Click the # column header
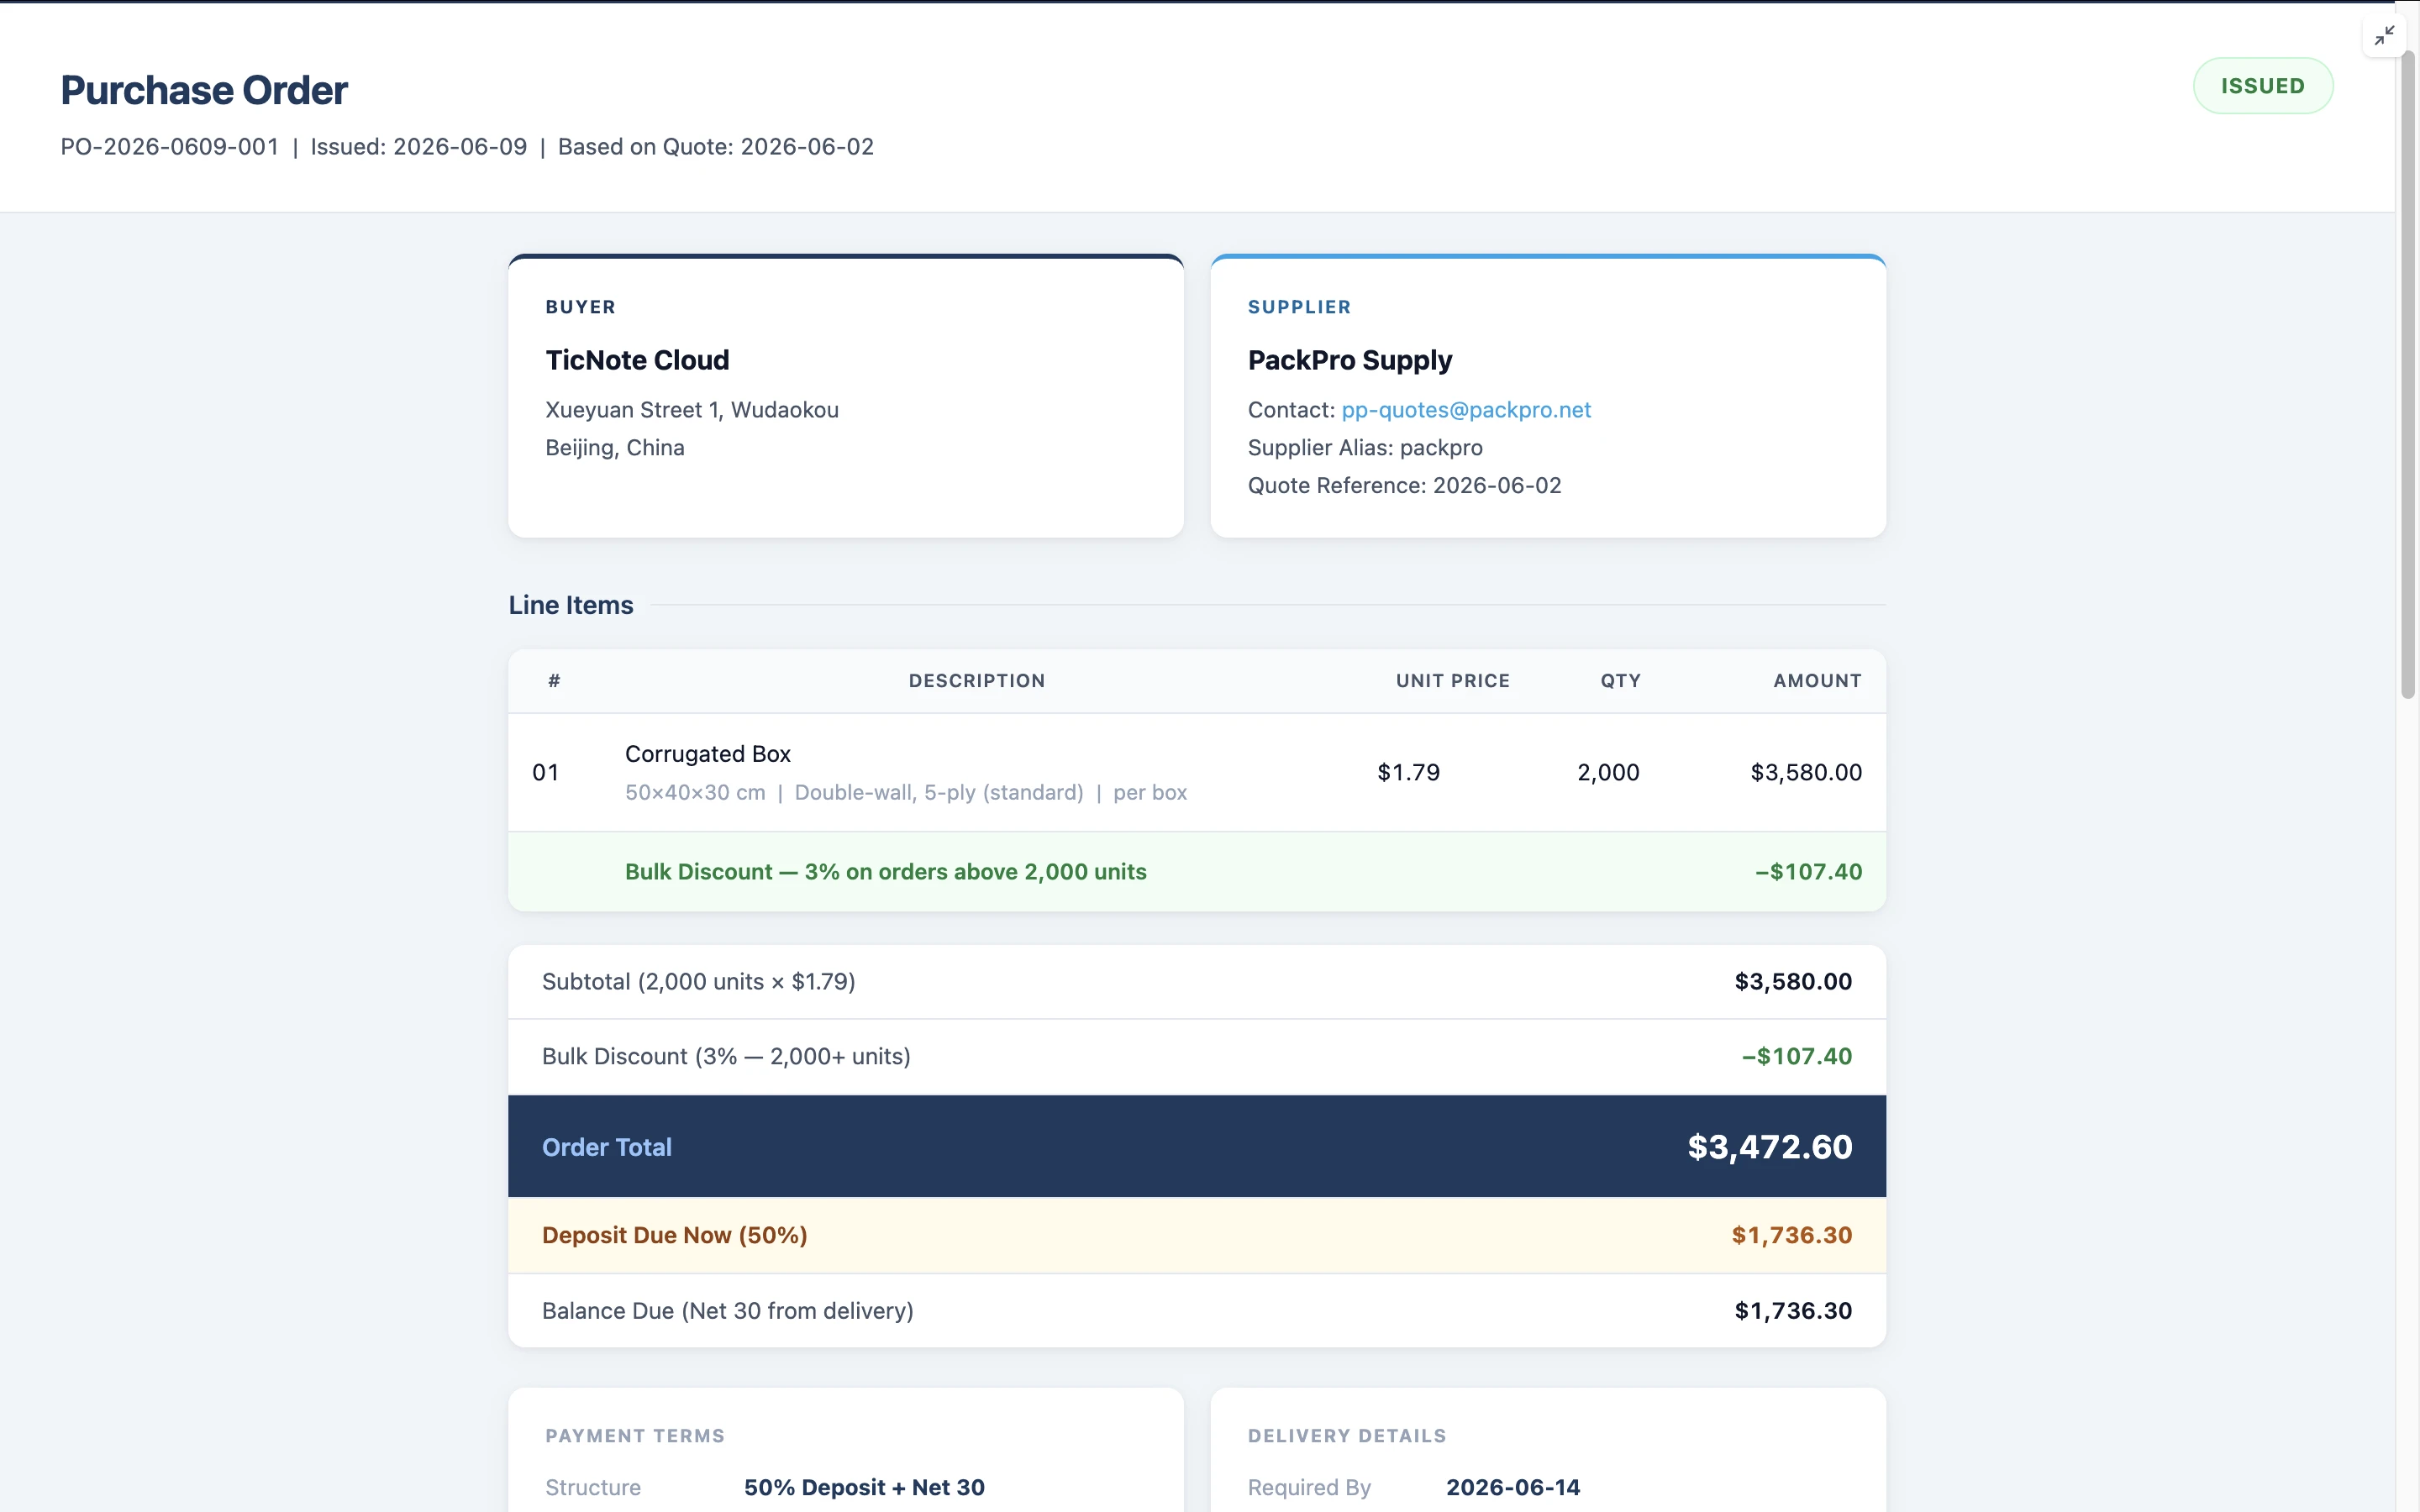 (x=554, y=681)
